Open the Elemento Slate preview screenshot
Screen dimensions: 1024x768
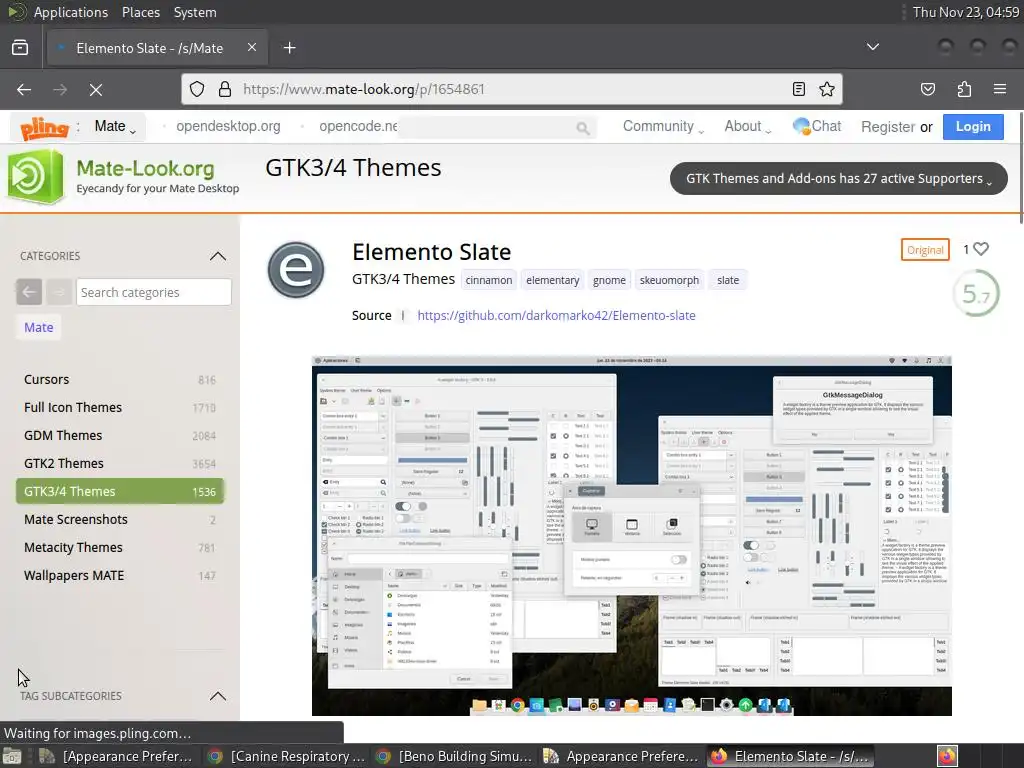coord(632,536)
